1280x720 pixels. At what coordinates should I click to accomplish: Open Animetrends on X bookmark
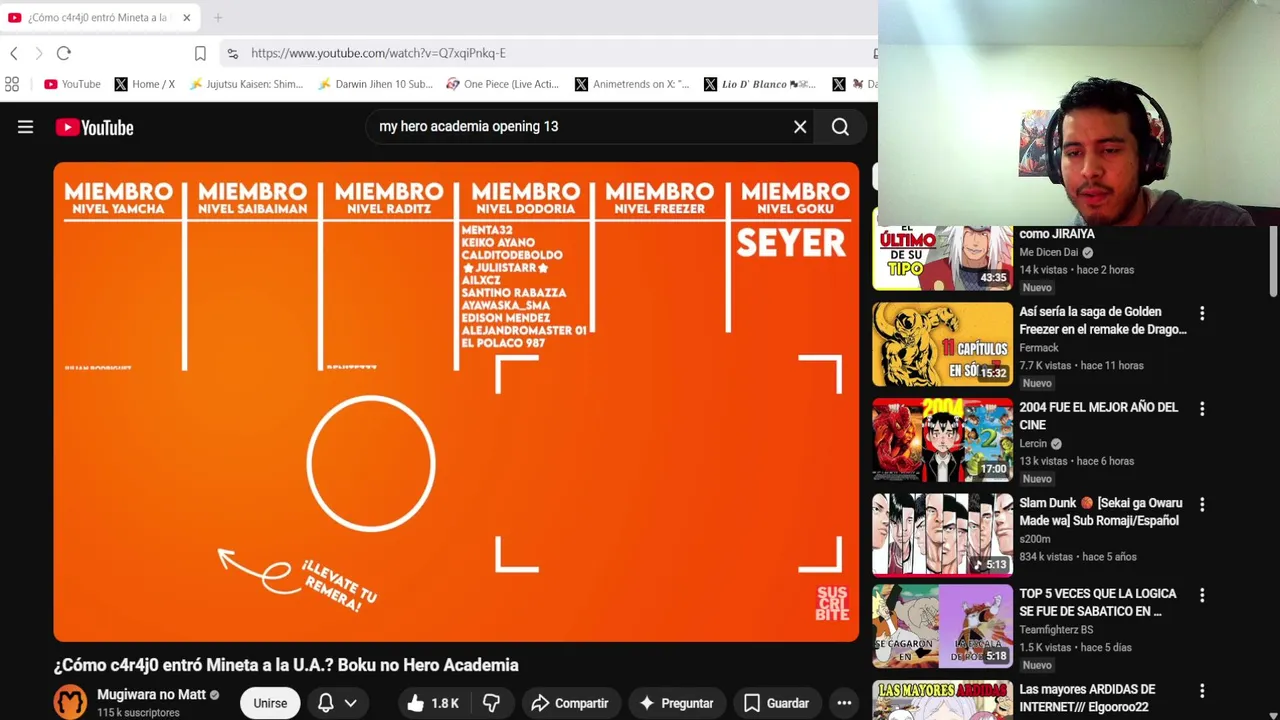point(632,84)
